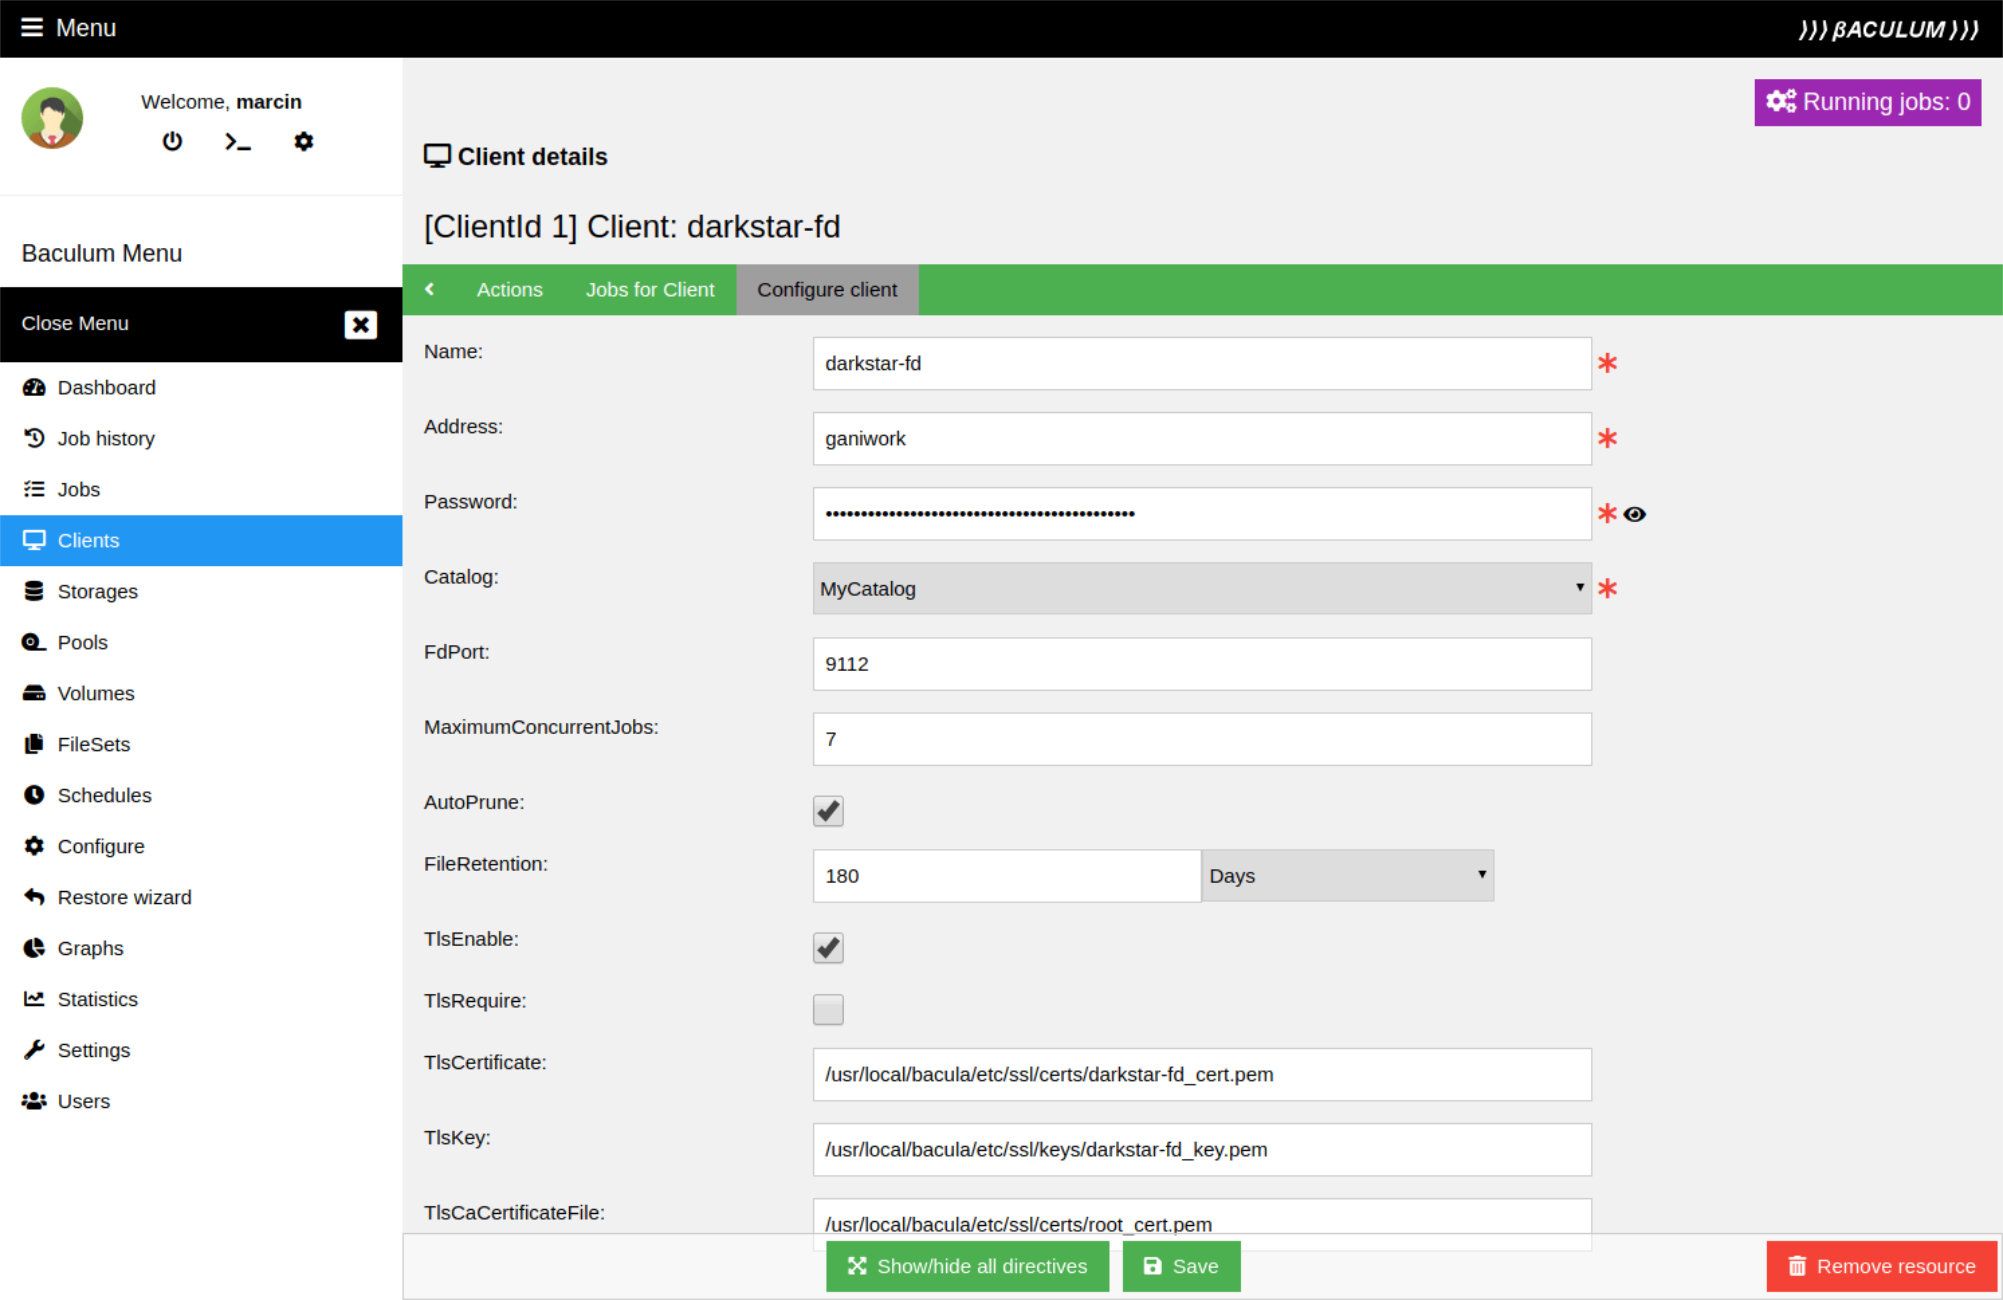Enable the TlsRequire checkbox
The height and width of the screenshot is (1300, 2003).
tap(828, 1009)
